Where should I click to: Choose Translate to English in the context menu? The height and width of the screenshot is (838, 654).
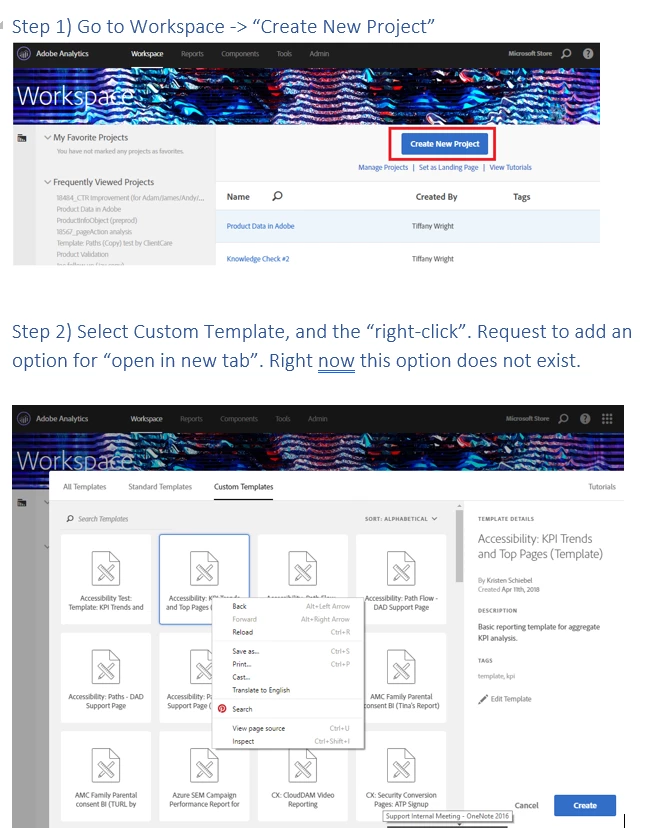(x=289, y=690)
